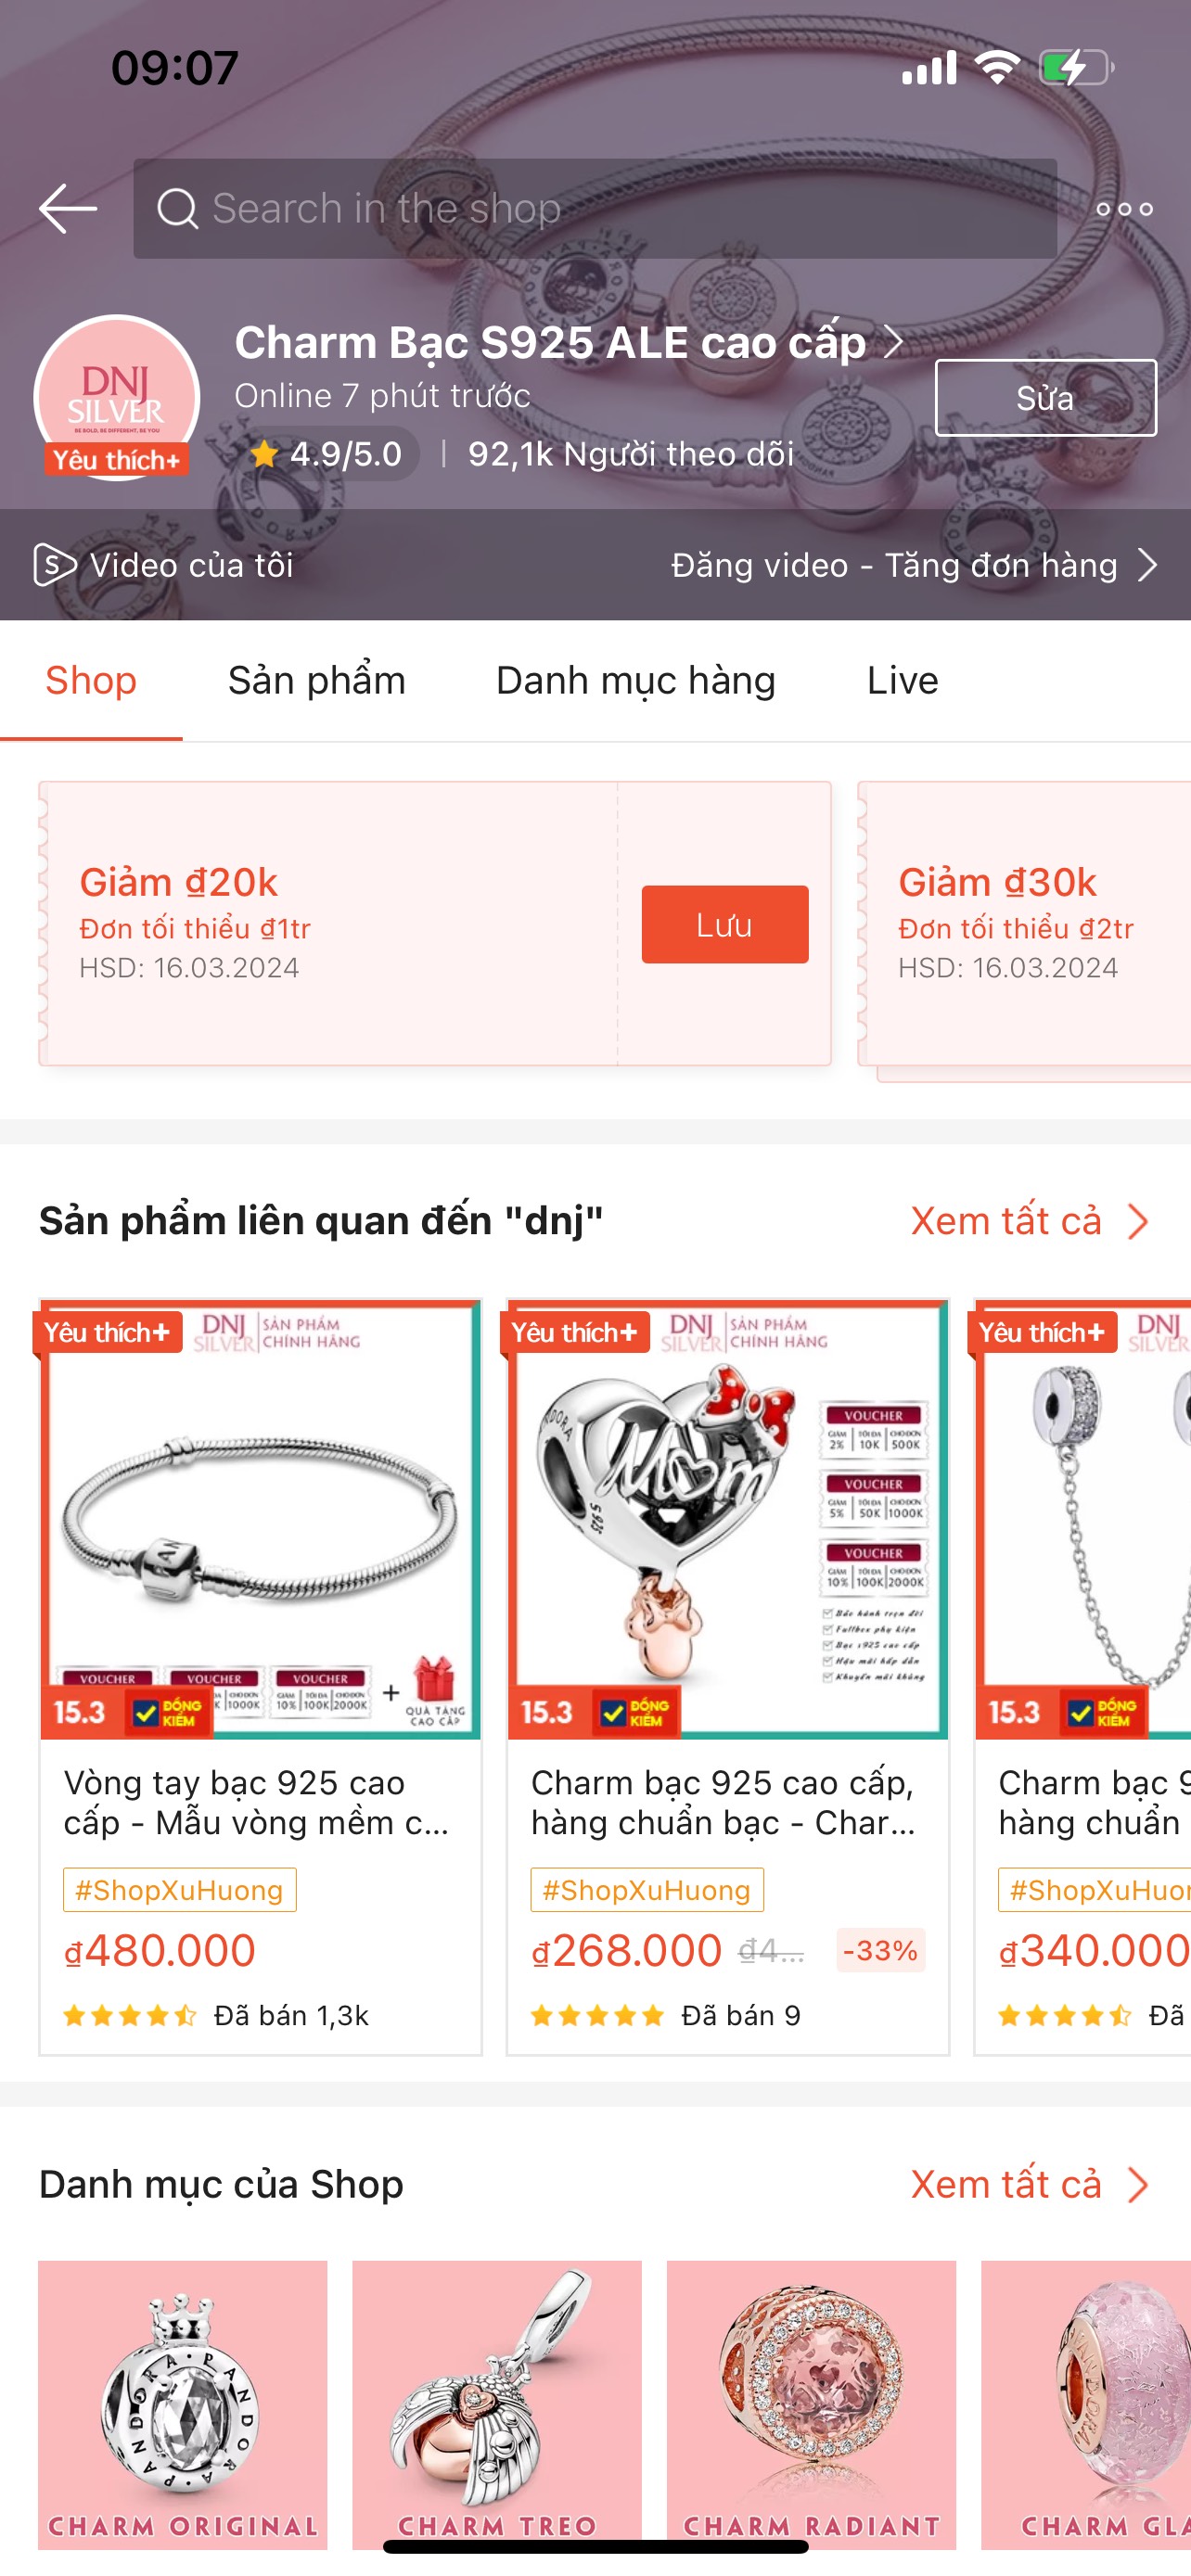Tap the search magnifier icon
This screenshot has width=1191, height=2576.
coord(177,209)
